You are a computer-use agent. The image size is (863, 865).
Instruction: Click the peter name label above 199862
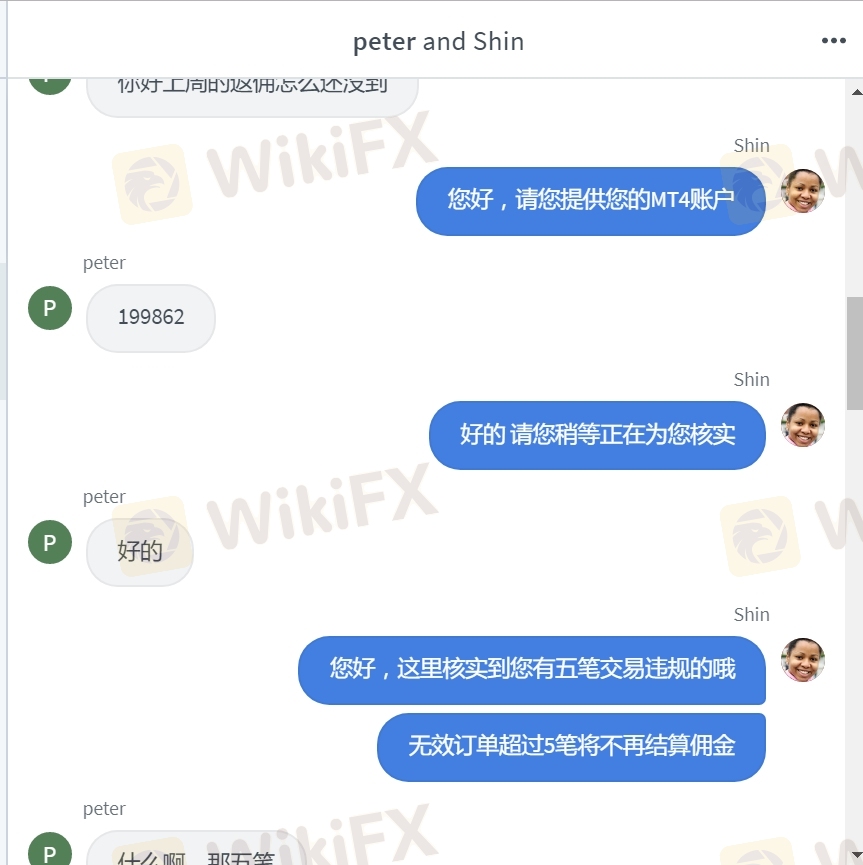(x=104, y=263)
